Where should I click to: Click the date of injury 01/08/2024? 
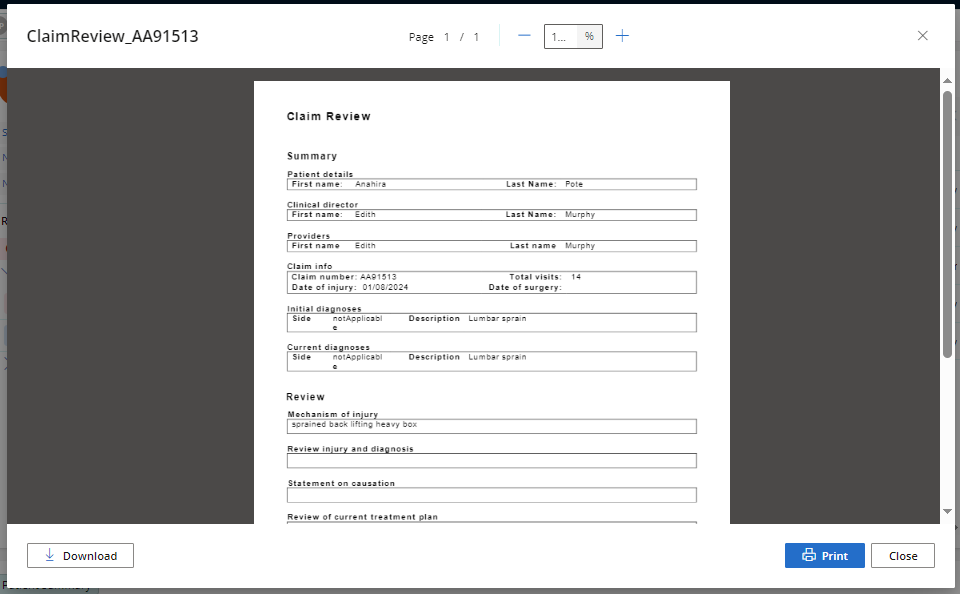(x=385, y=287)
